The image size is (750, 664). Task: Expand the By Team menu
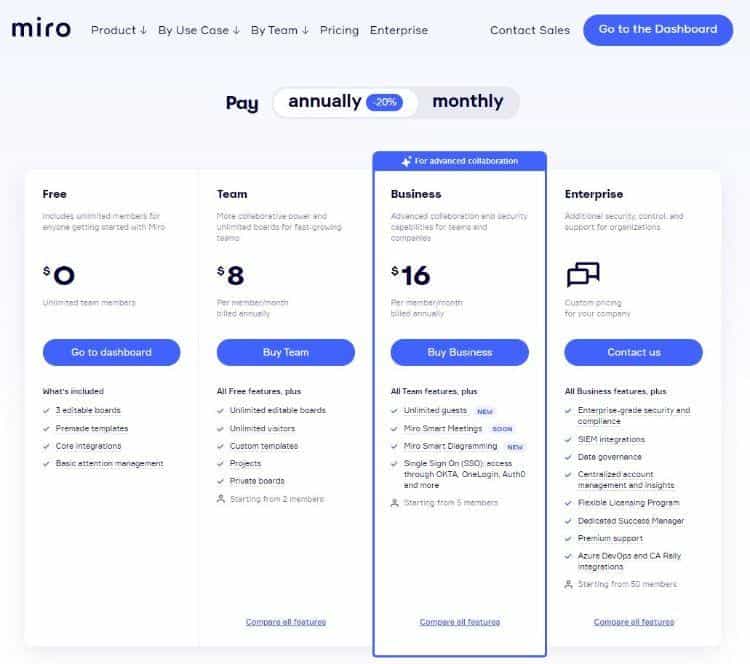click(x=279, y=30)
